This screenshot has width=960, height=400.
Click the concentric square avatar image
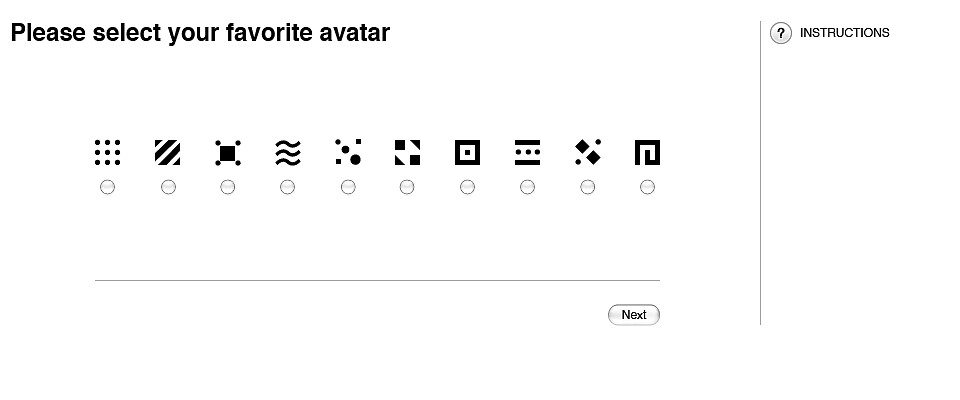click(468, 153)
